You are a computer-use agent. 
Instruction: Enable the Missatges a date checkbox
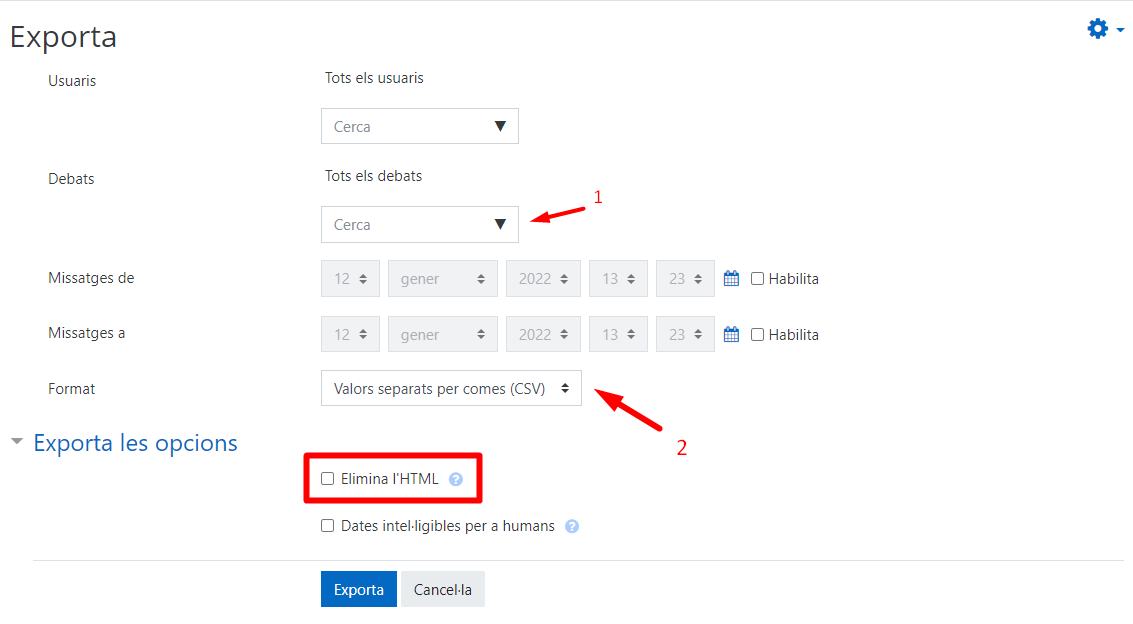click(757, 334)
